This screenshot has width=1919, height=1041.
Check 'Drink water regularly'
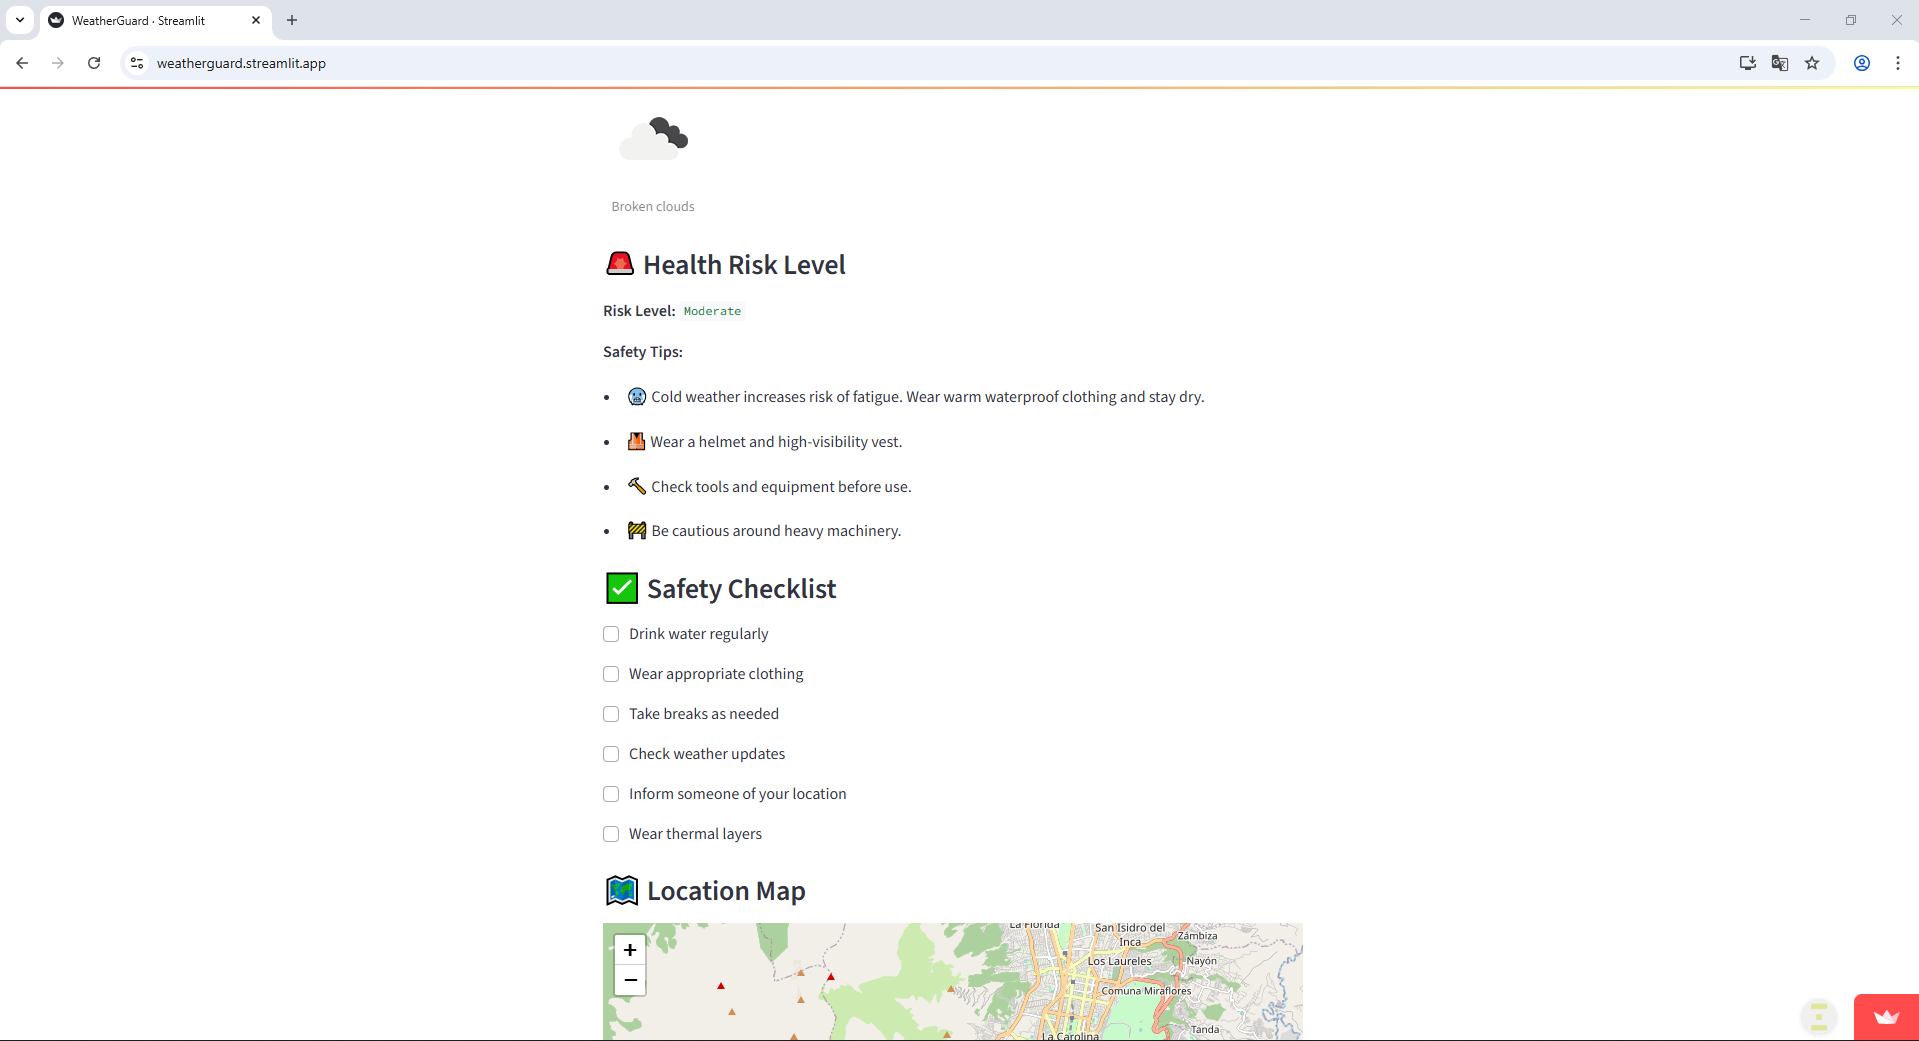click(611, 634)
